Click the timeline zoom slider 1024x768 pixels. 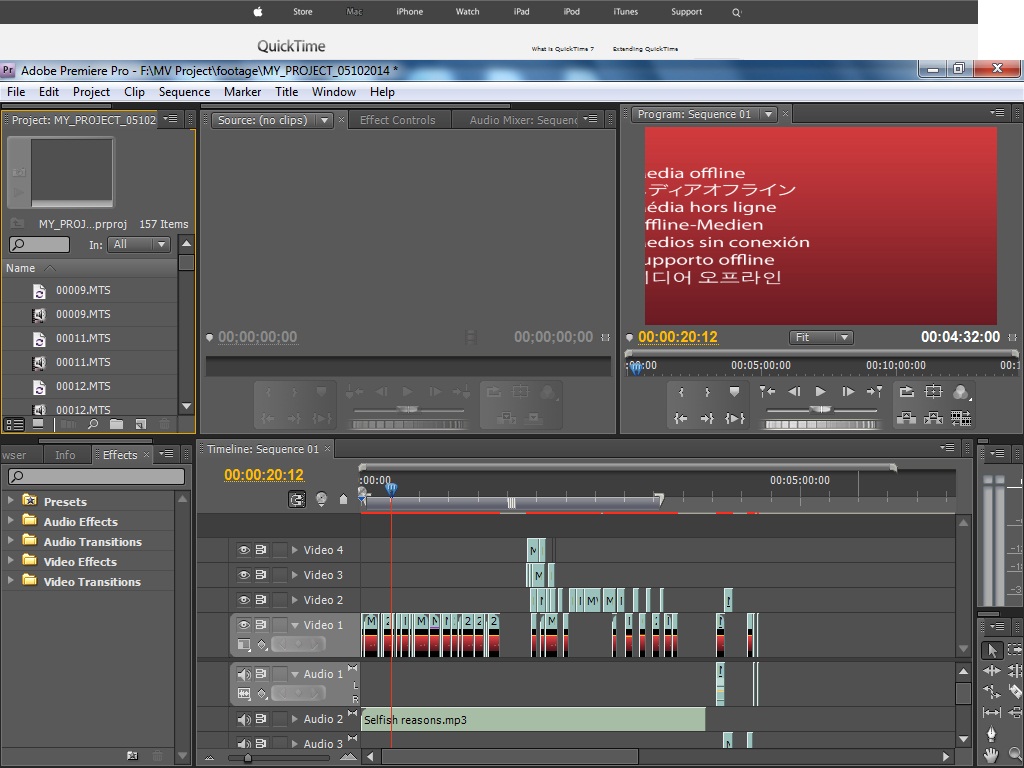point(248,758)
